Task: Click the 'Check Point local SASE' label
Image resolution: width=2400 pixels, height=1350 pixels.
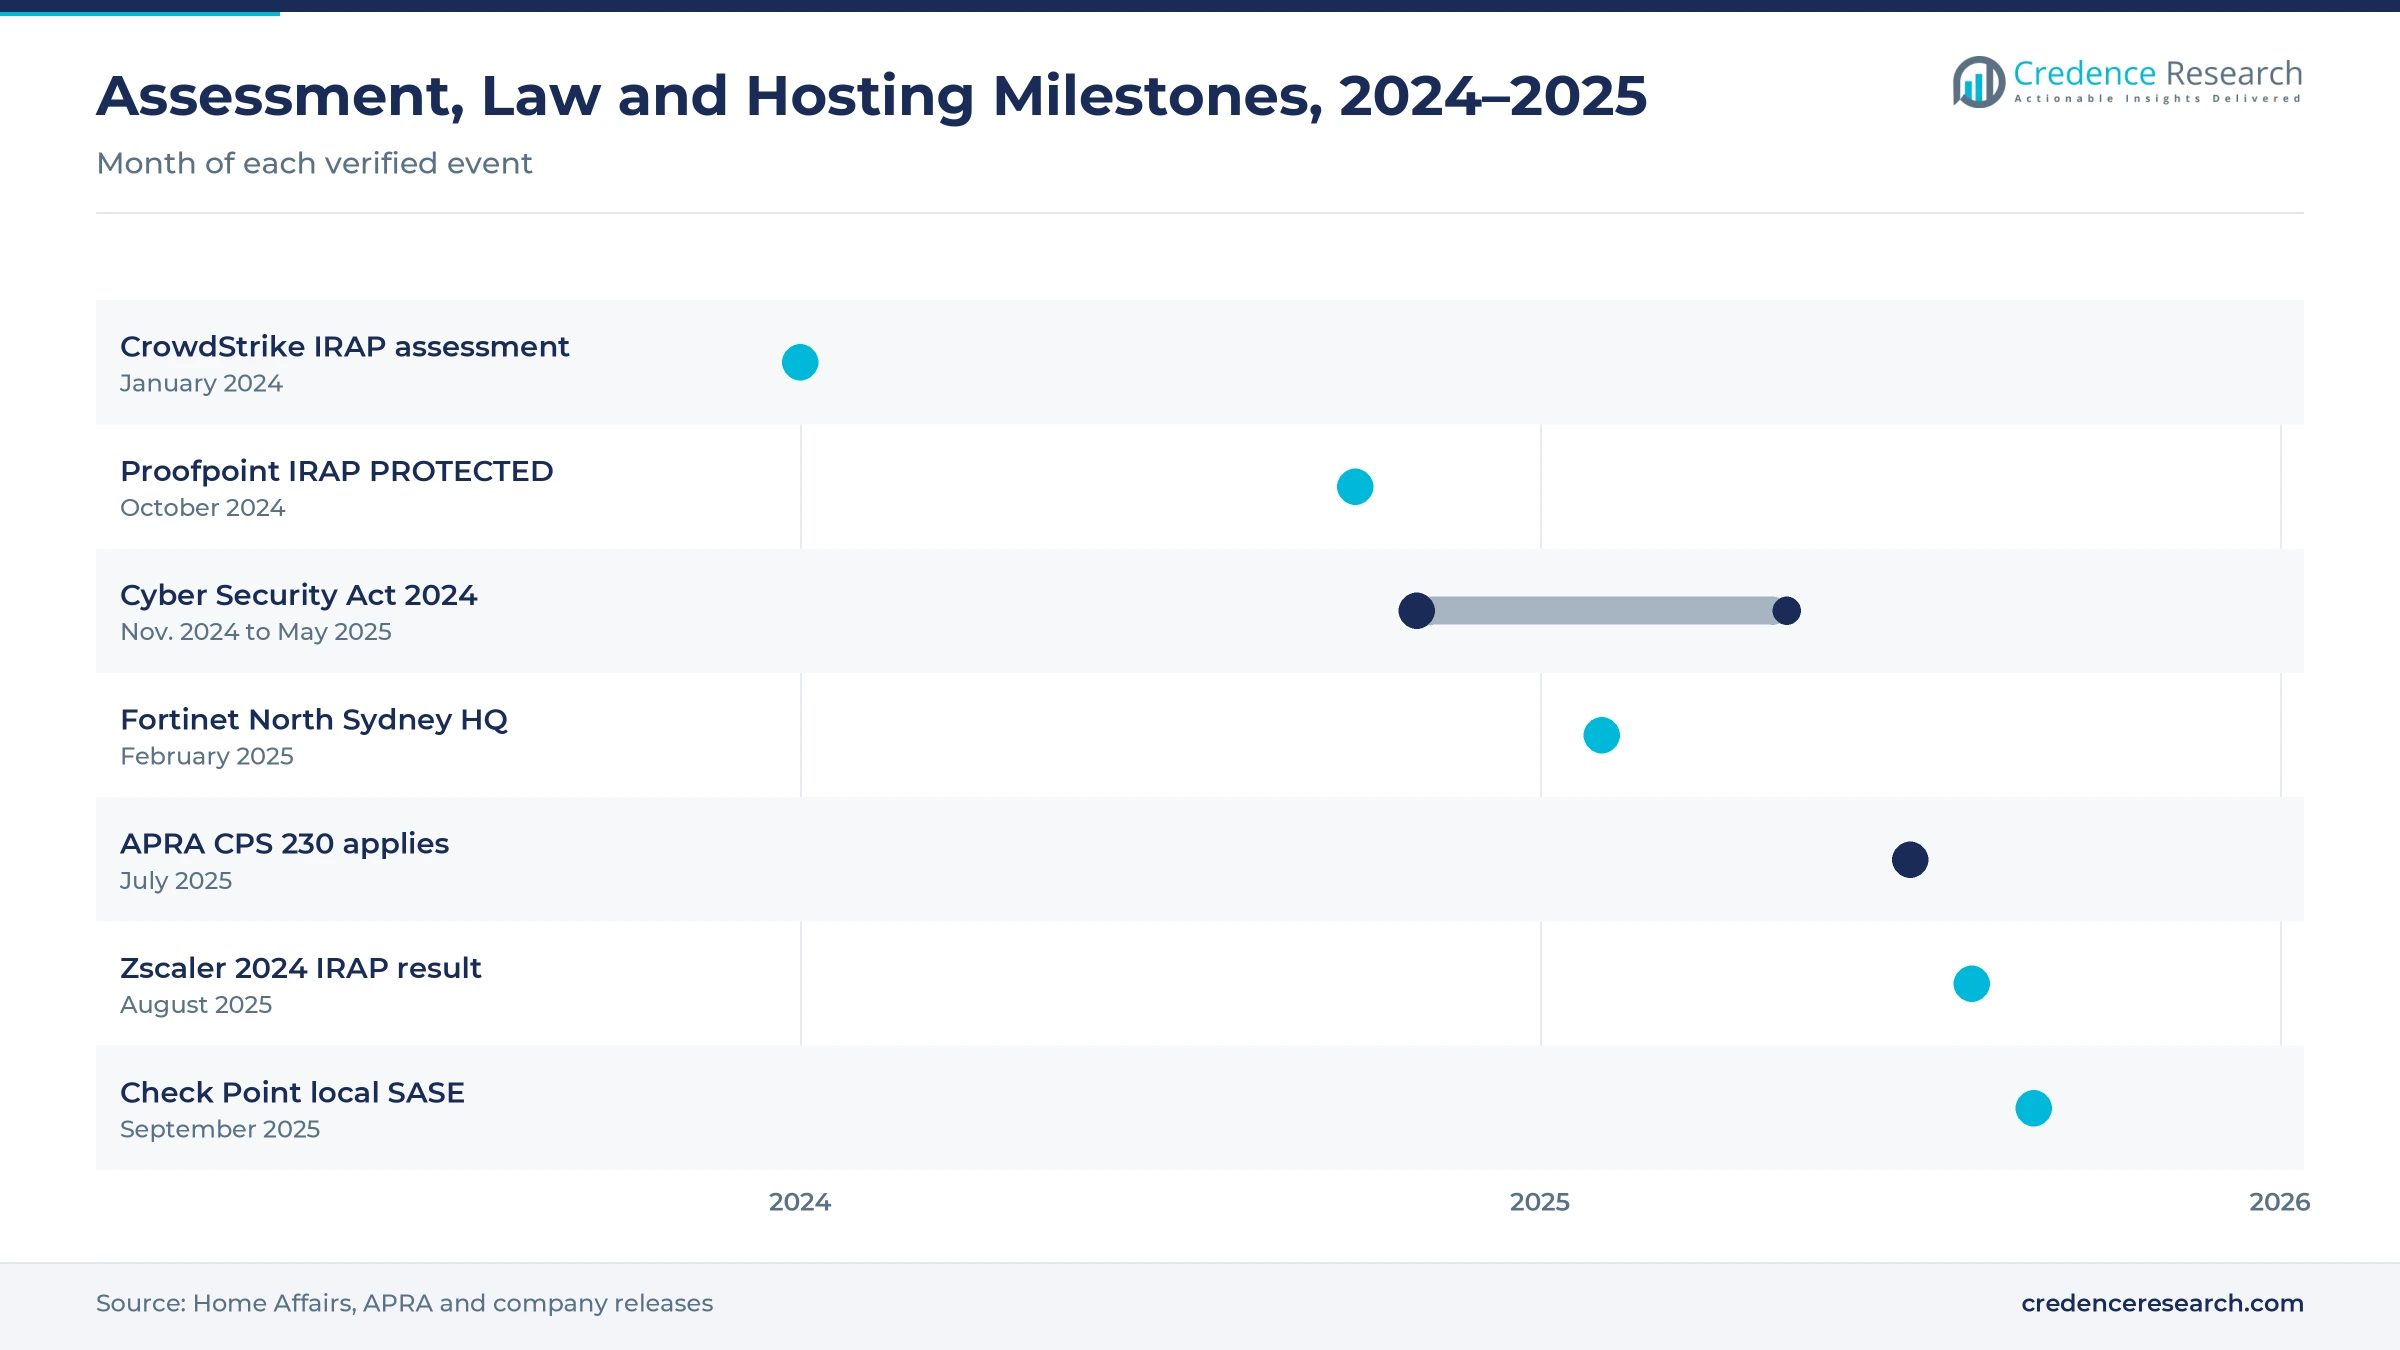Action: point(292,1093)
